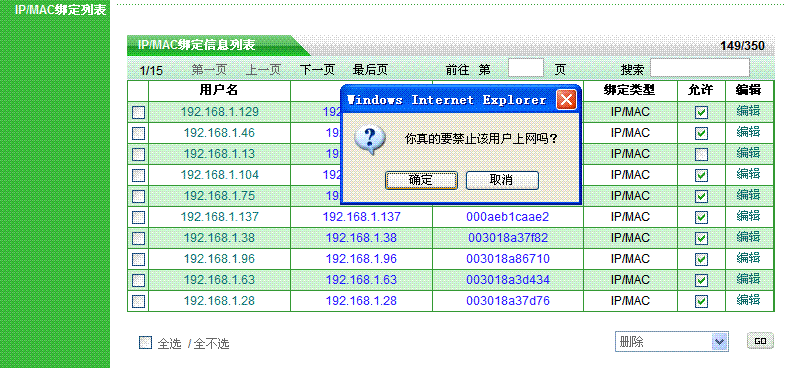Edit entry 192.168.1.137 via 编辑
This screenshot has width=787, height=368.
click(x=748, y=216)
